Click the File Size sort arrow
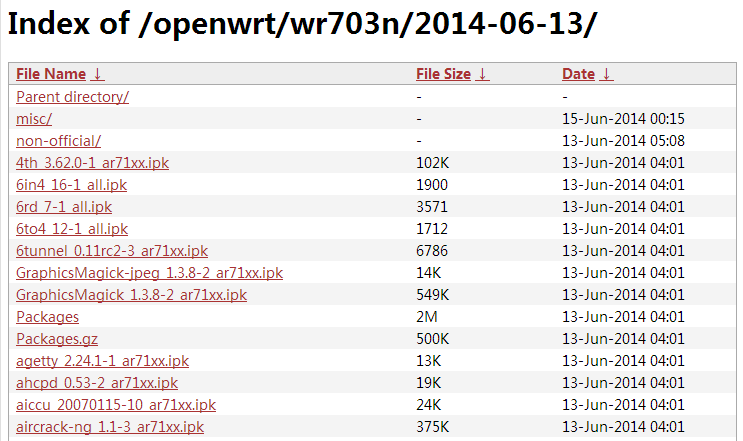The height and width of the screenshot is (441, 743). click(x=483, y=75)
